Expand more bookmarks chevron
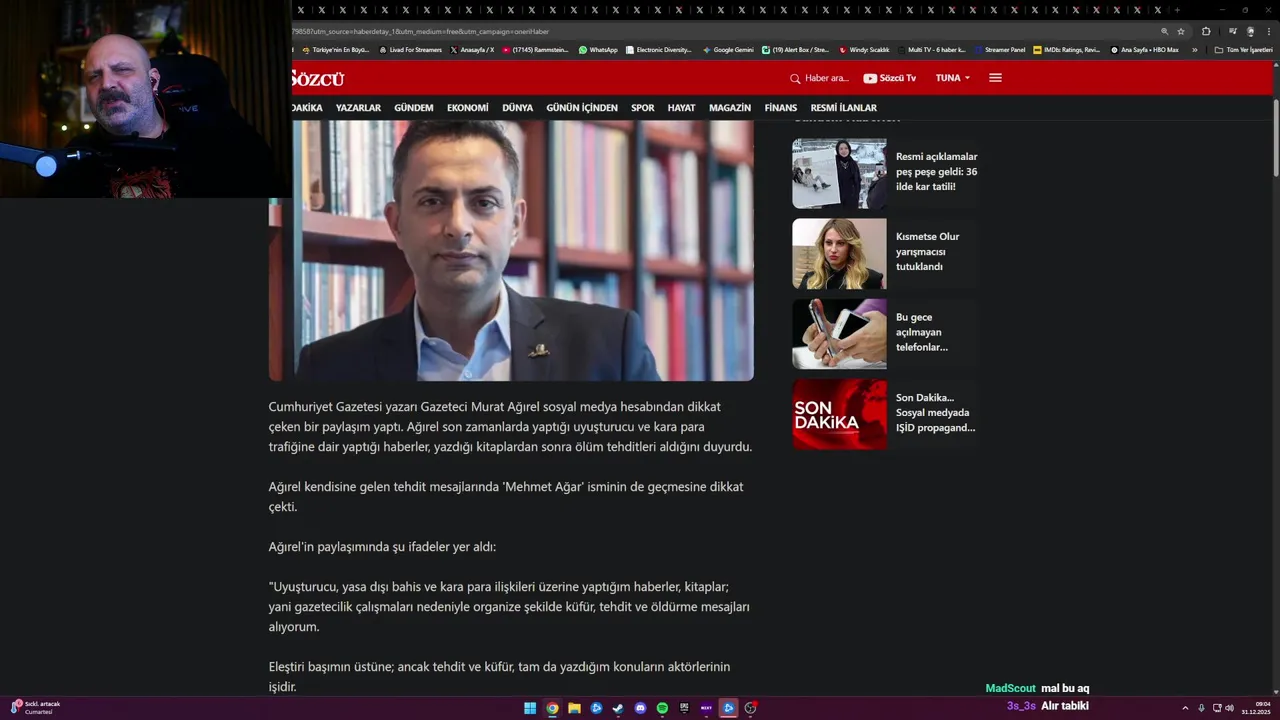The height and width of the screenshot is (720, 1280). point(1194,50)
